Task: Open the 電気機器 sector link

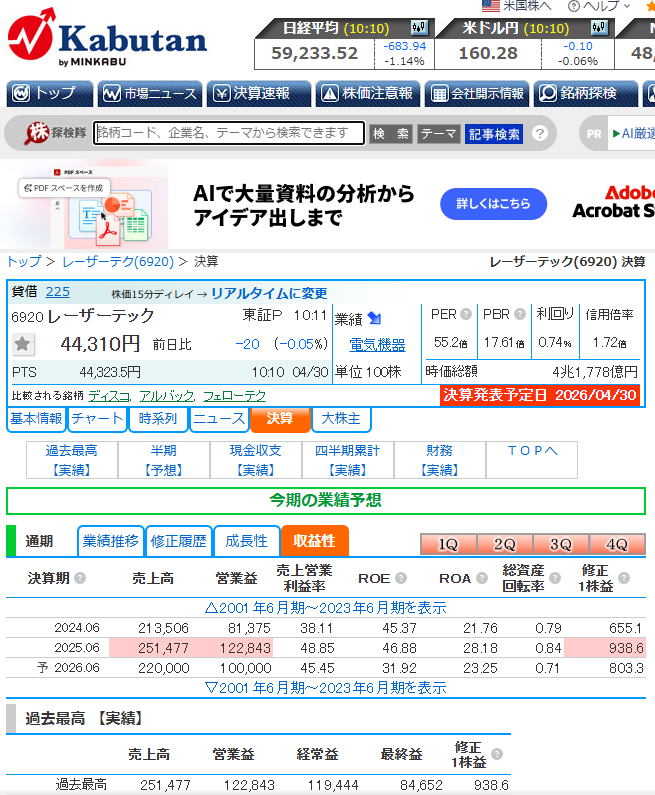Action: tap(377, 345)
